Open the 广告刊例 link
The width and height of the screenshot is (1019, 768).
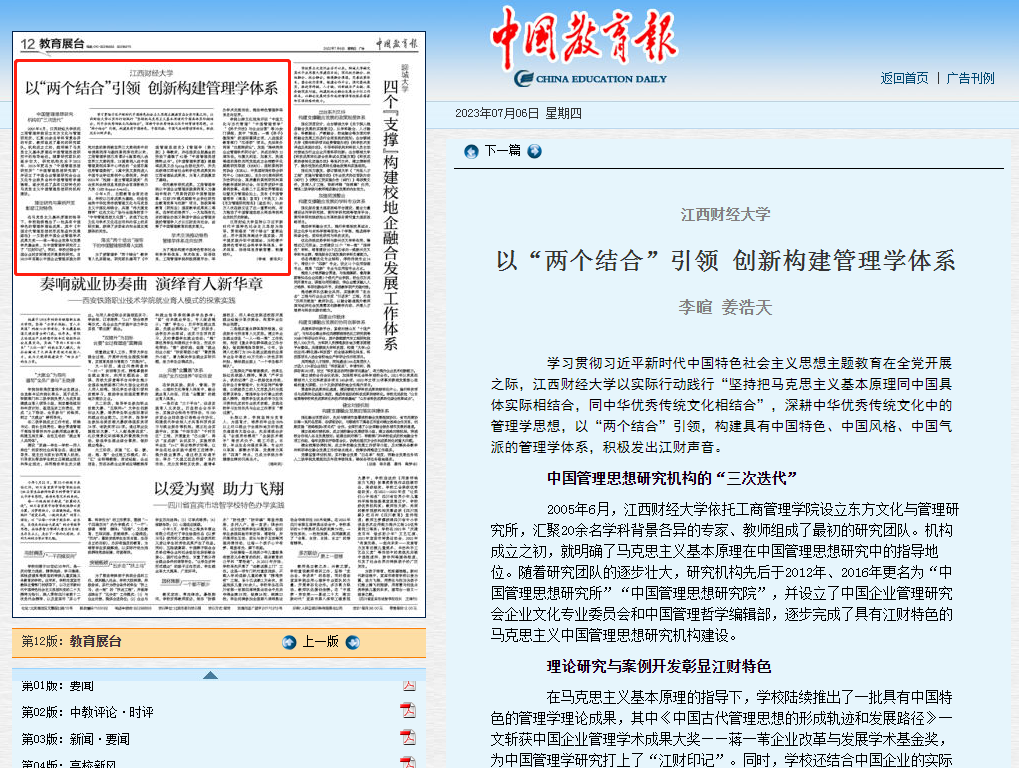click(970, 79)
